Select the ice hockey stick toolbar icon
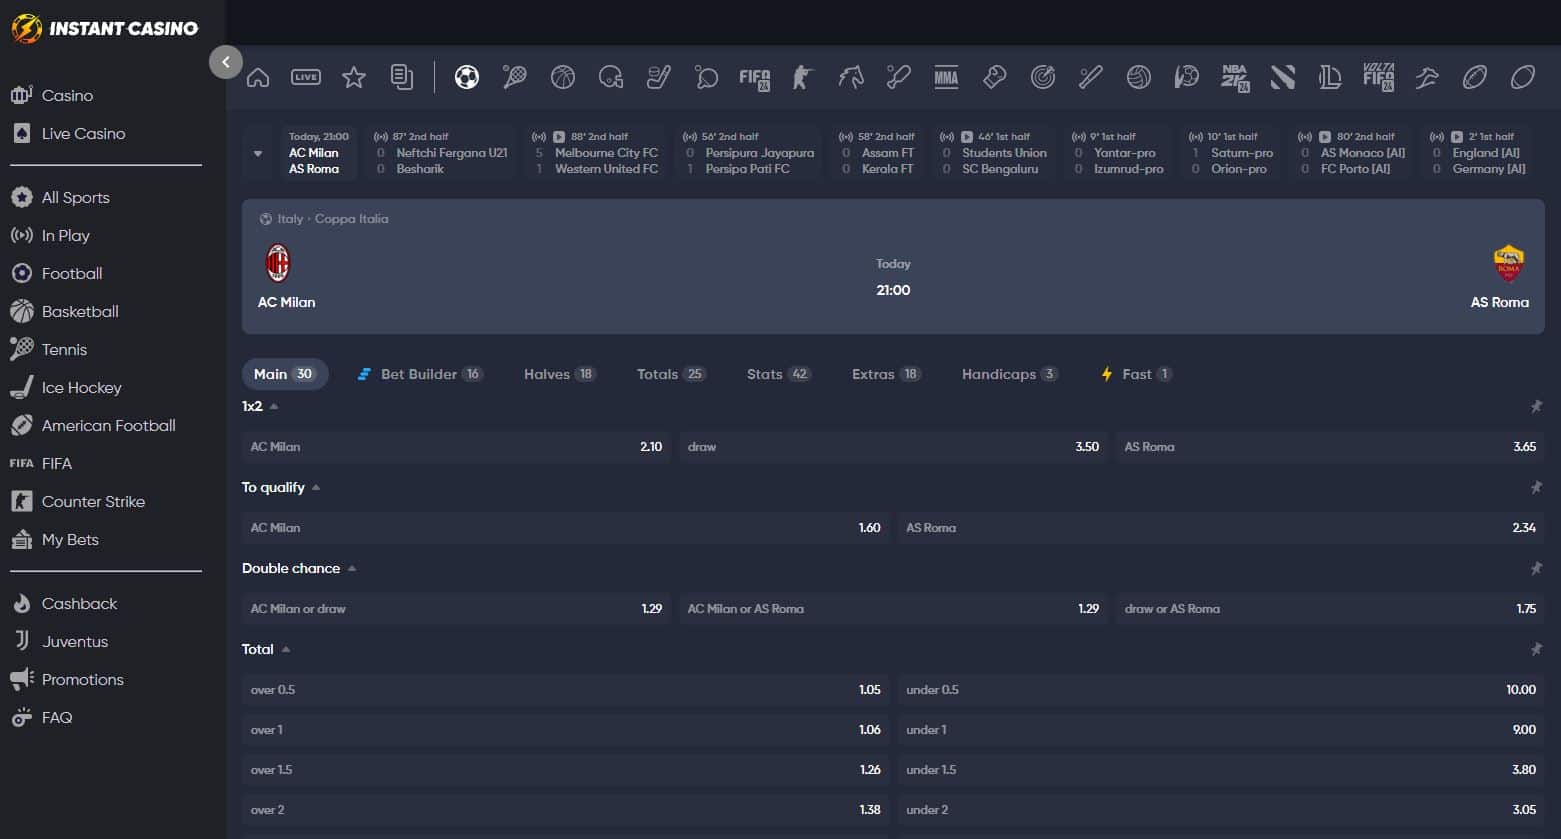Screen dimensions: 1561x839 pyautogui.click(x=659, y=77)
